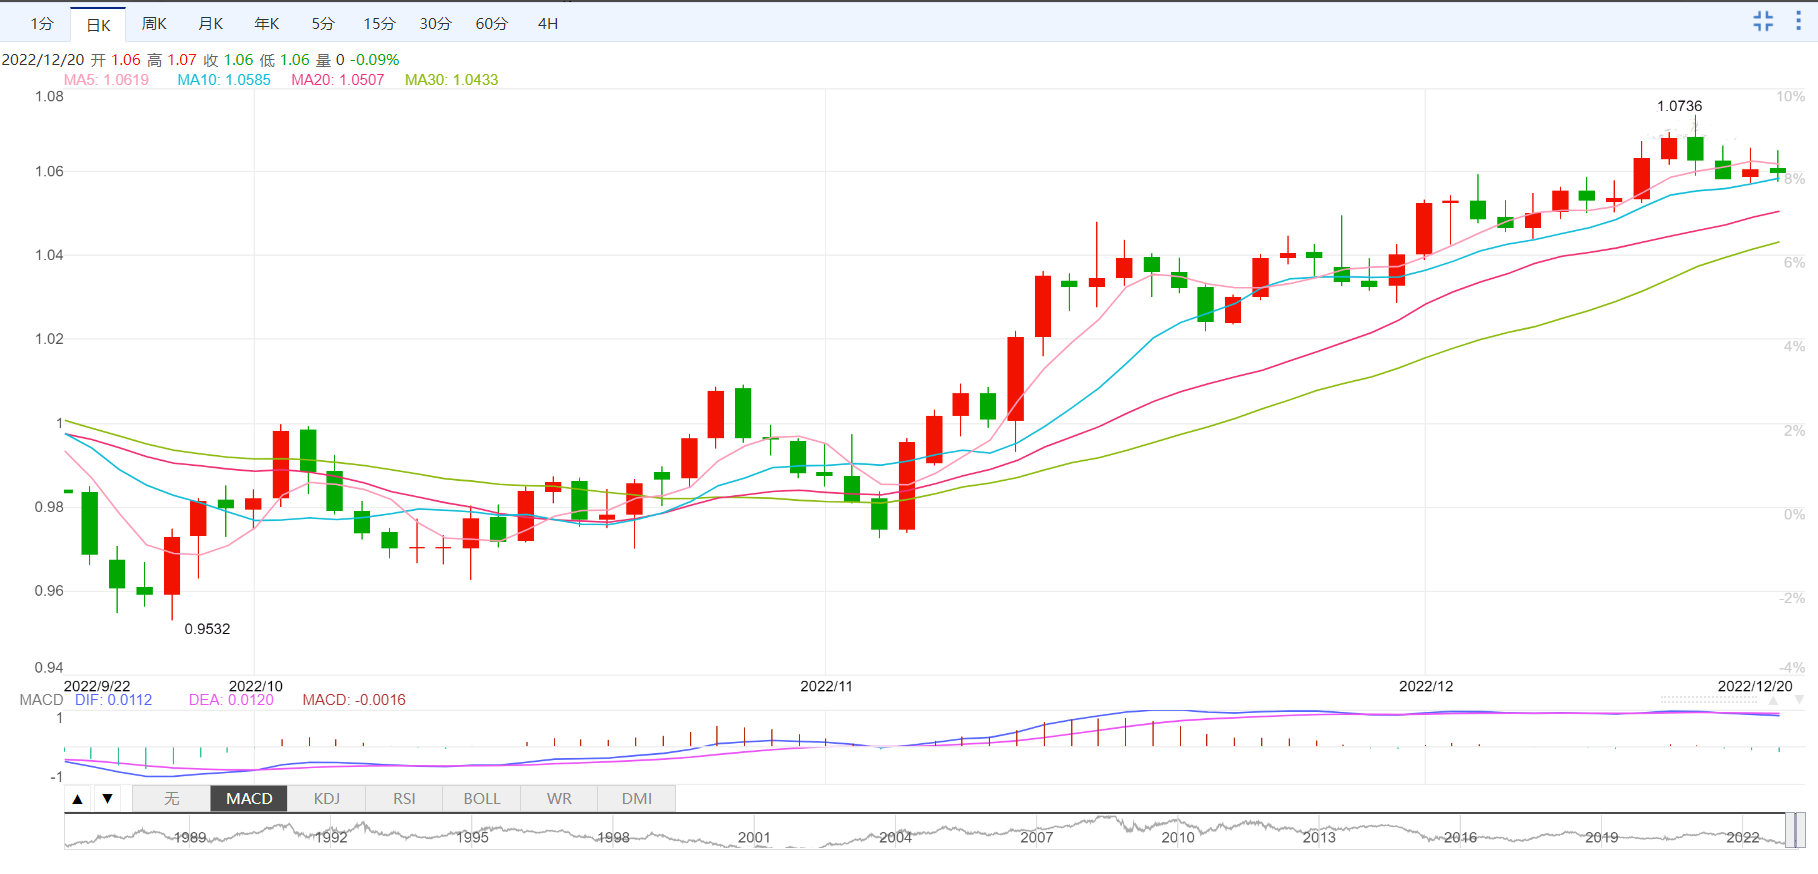Open the 月K monthly chart tab
Viewport: 1818px width, 874px height.
(211, 24)
